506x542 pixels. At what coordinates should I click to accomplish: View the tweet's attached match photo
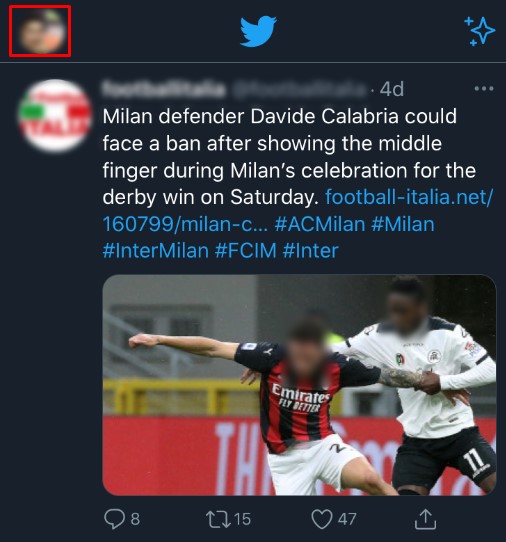point(299,385)
